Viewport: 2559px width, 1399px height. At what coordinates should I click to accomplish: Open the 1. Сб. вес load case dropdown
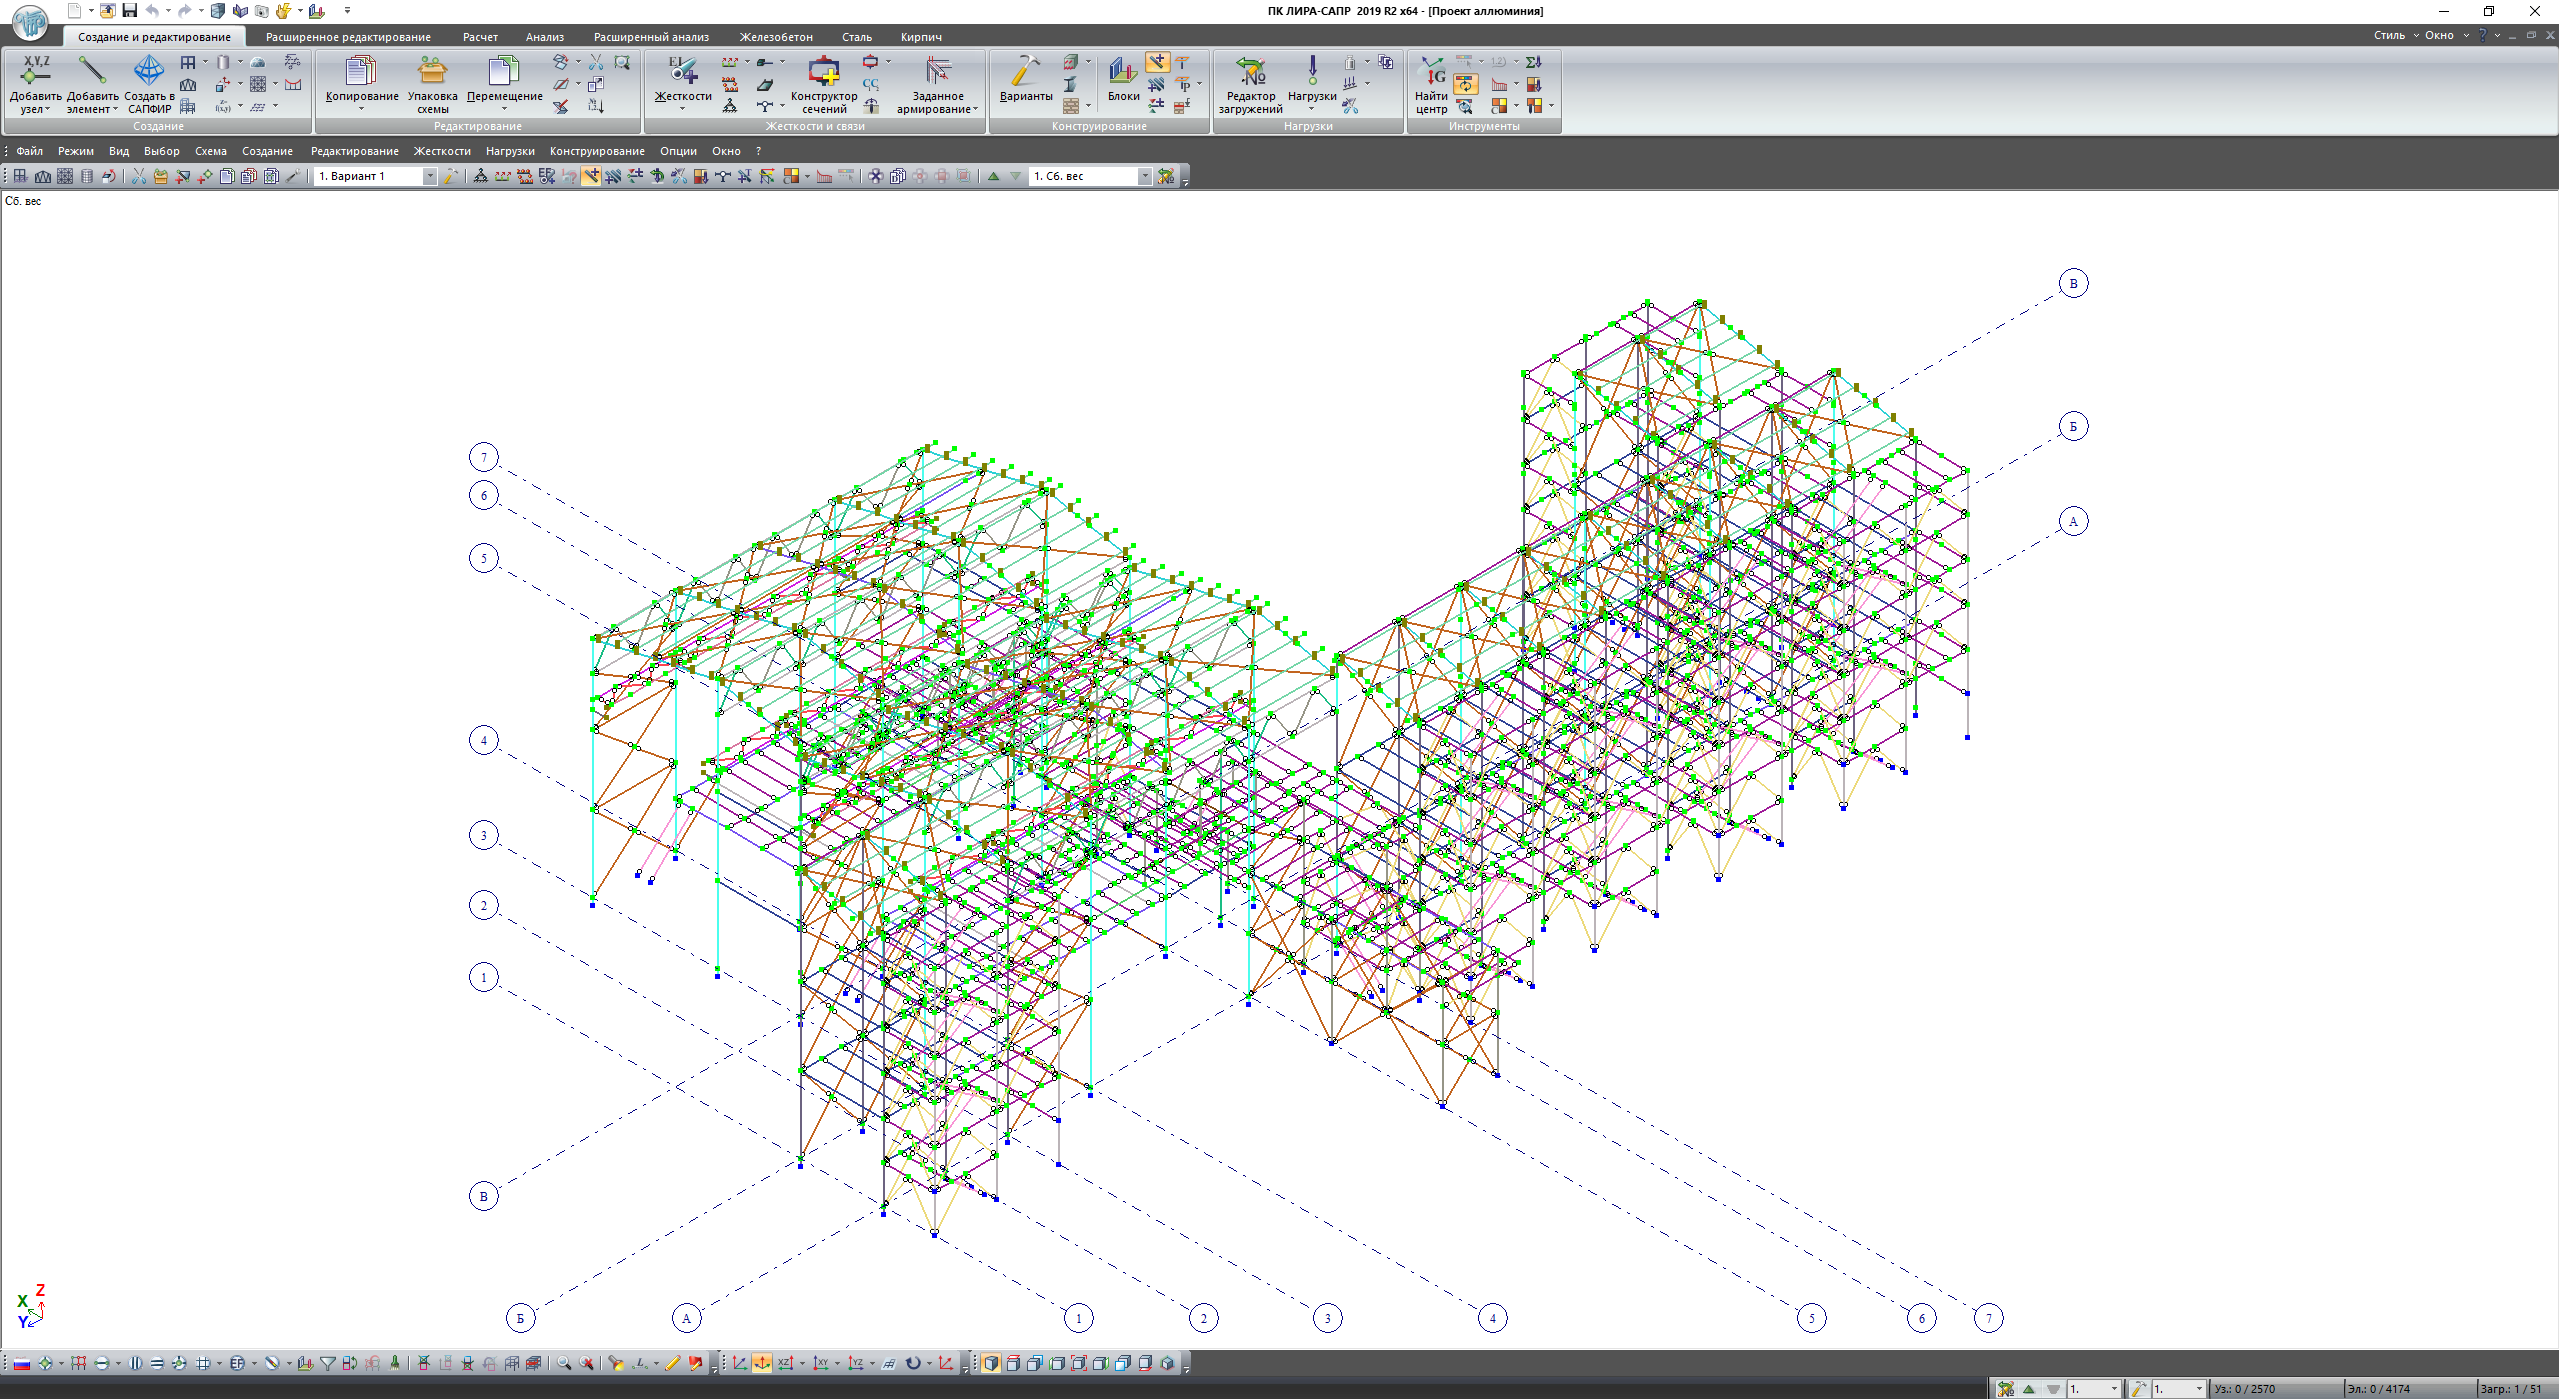1145,177
